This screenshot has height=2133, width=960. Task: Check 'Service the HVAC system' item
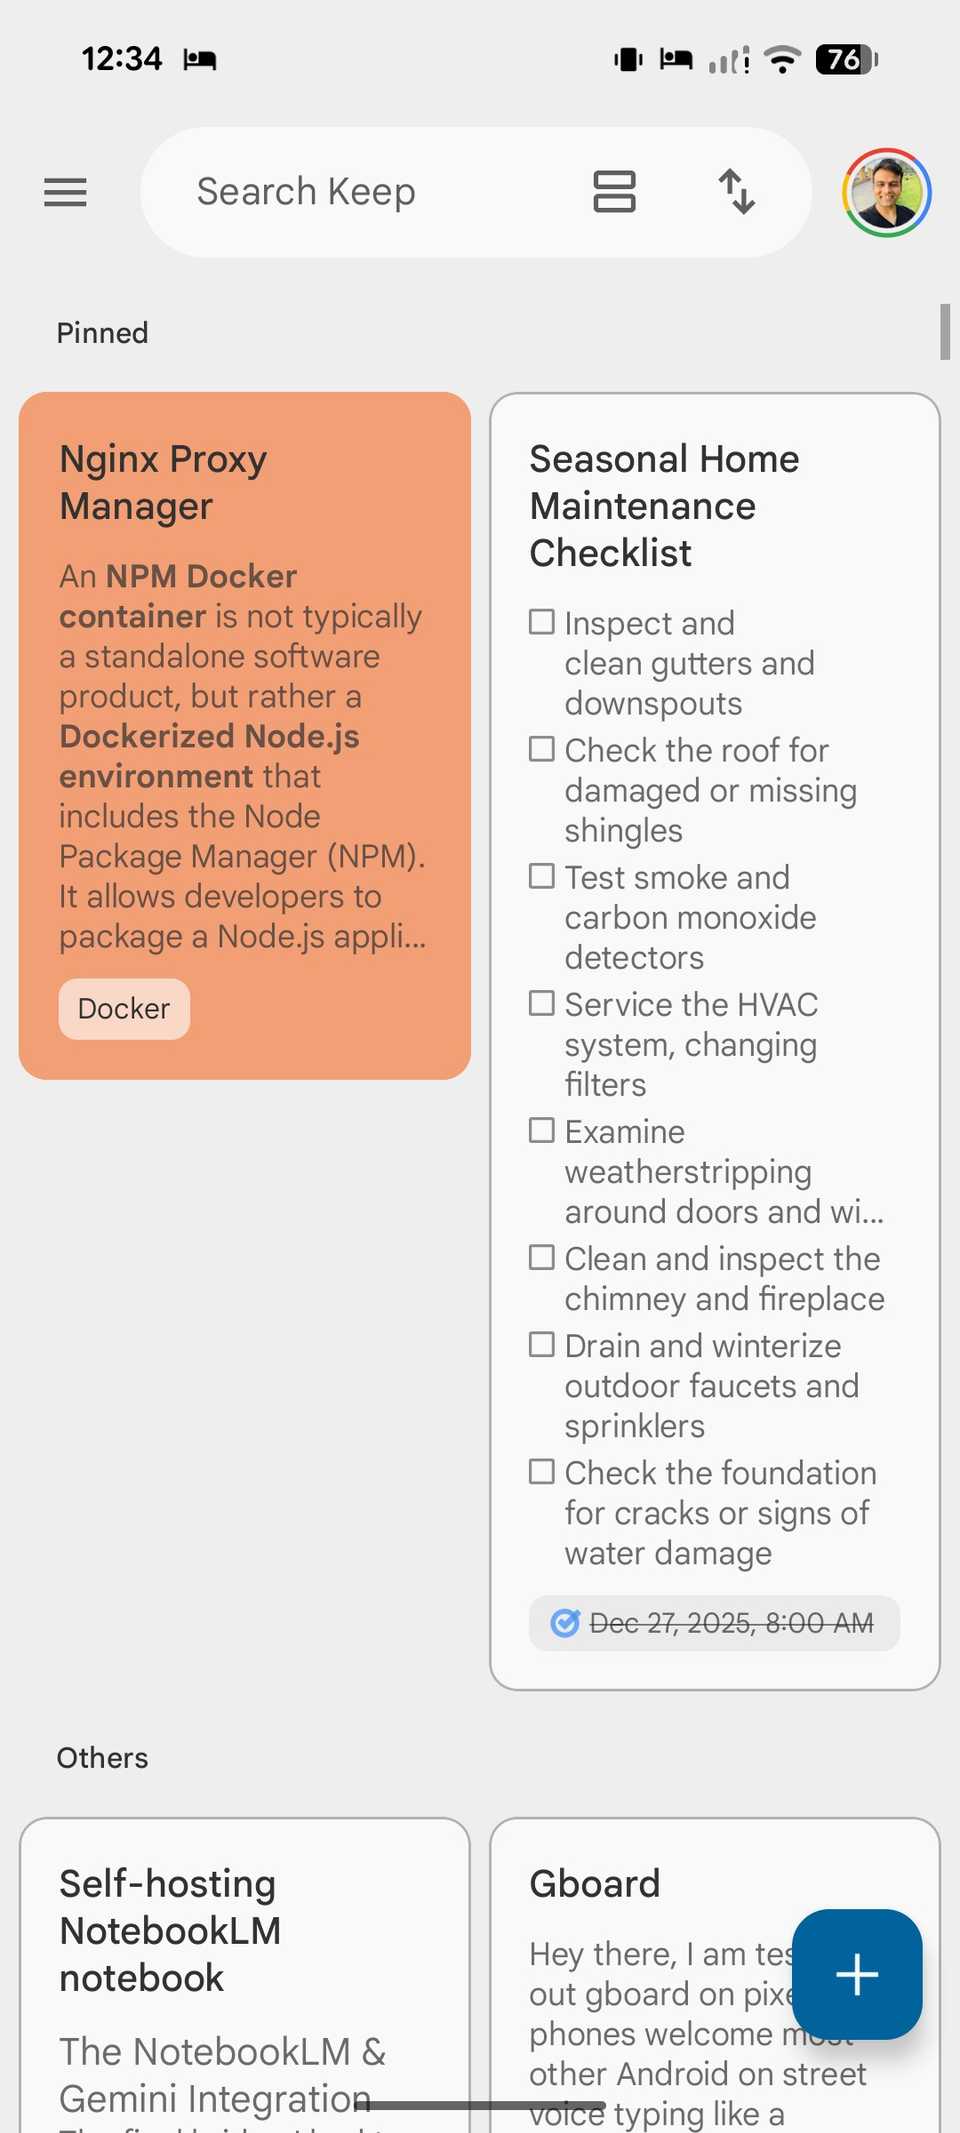point(541,1002)
